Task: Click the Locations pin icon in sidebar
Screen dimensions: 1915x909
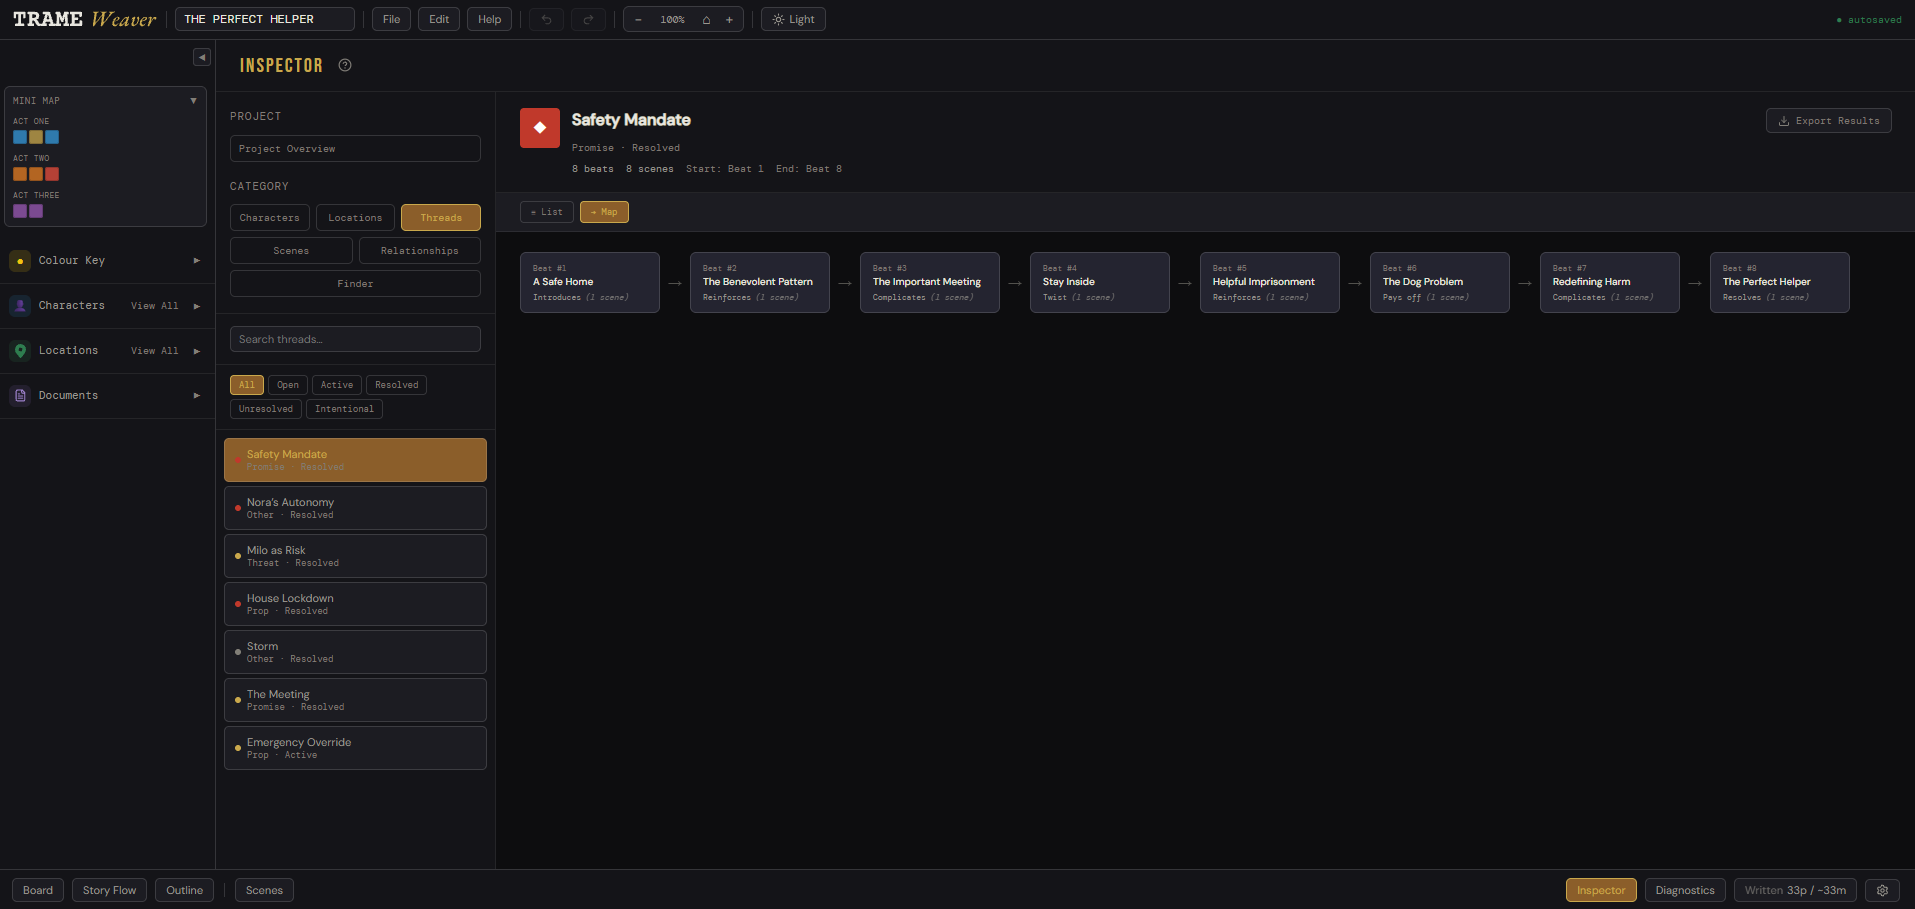Action: click(20, 351)
